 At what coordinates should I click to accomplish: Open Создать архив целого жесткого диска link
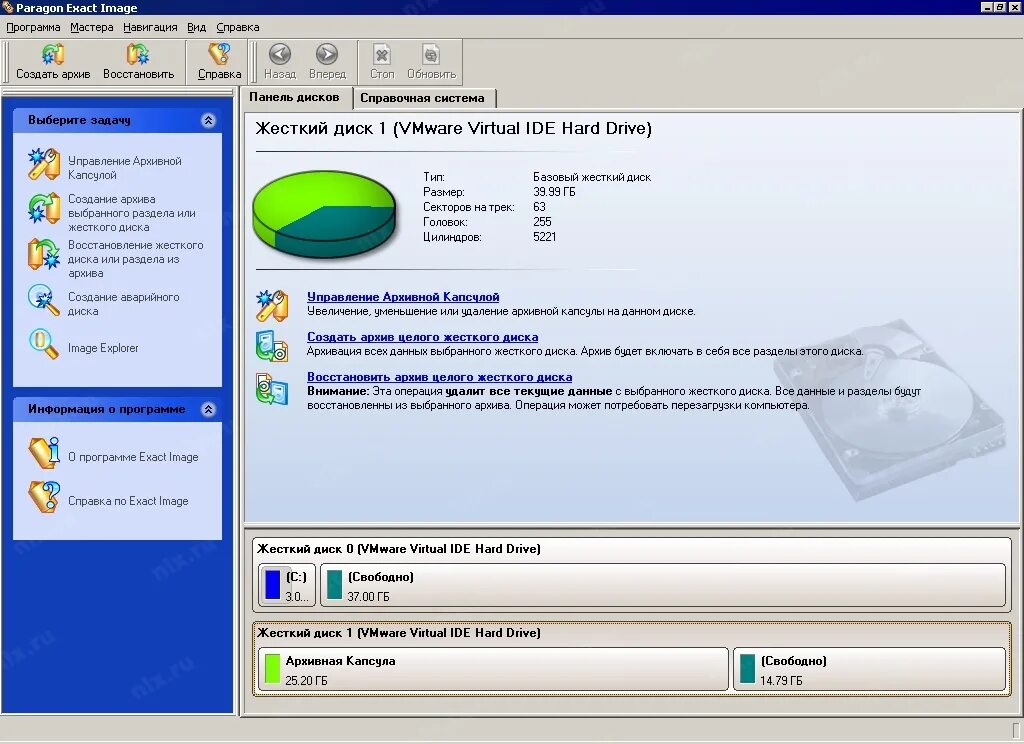(423, 337)
